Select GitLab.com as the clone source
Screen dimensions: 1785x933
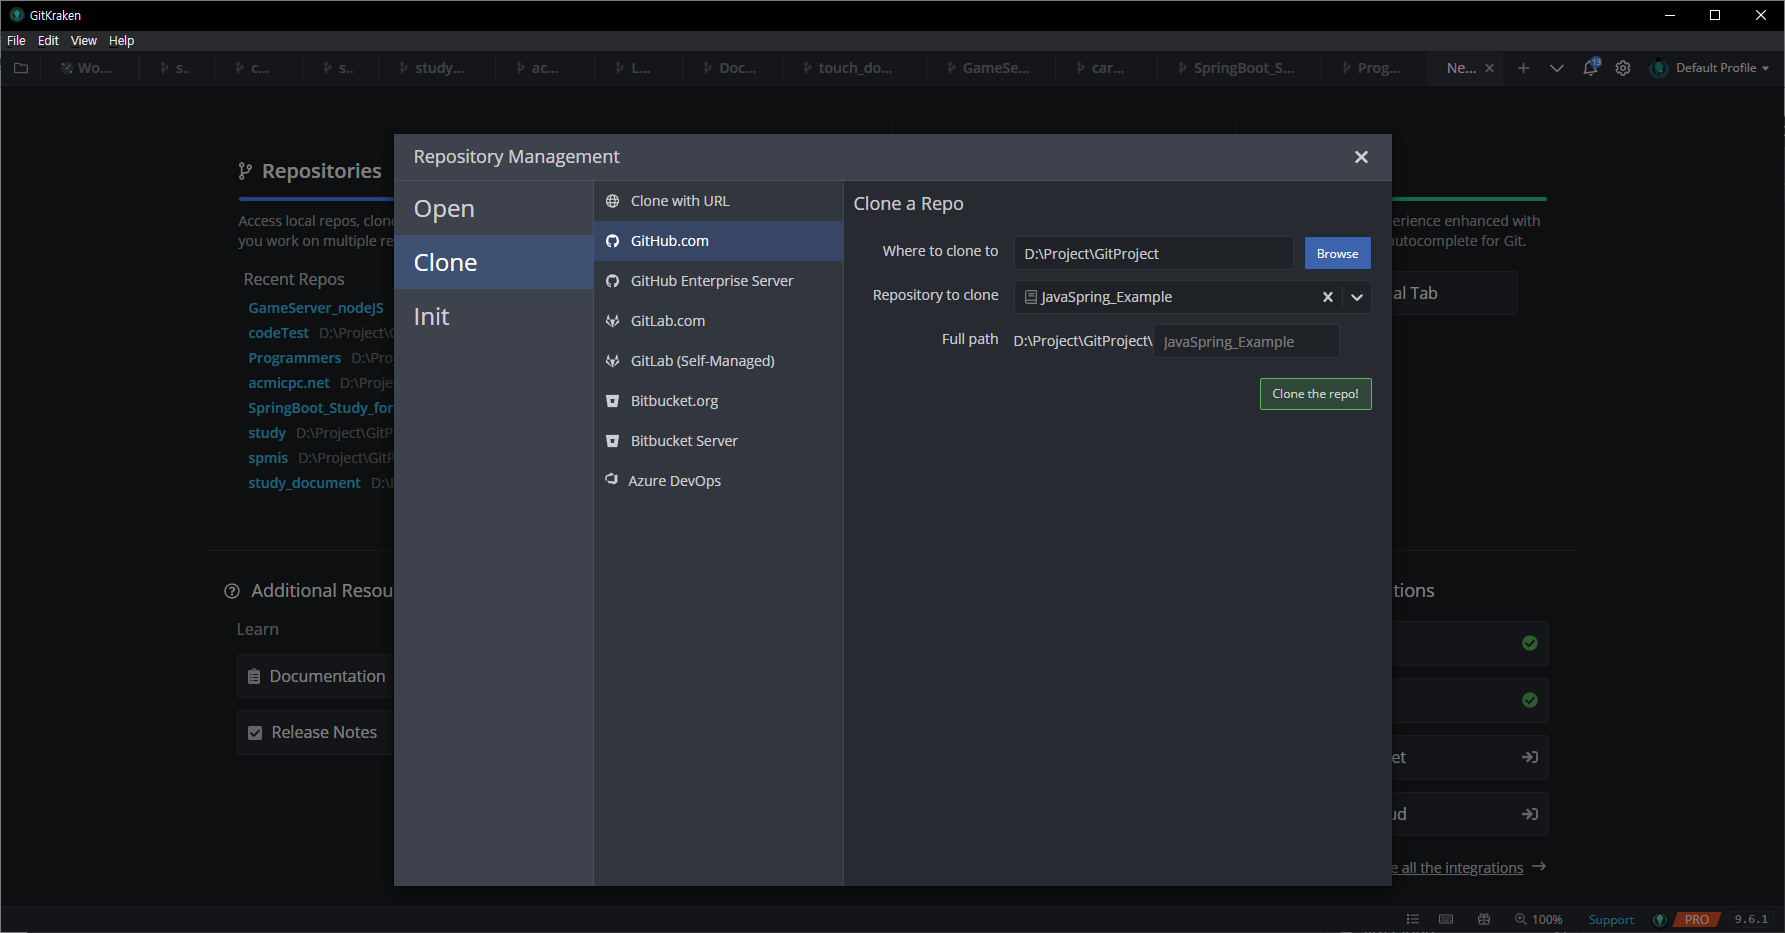(x=719, y=321)
